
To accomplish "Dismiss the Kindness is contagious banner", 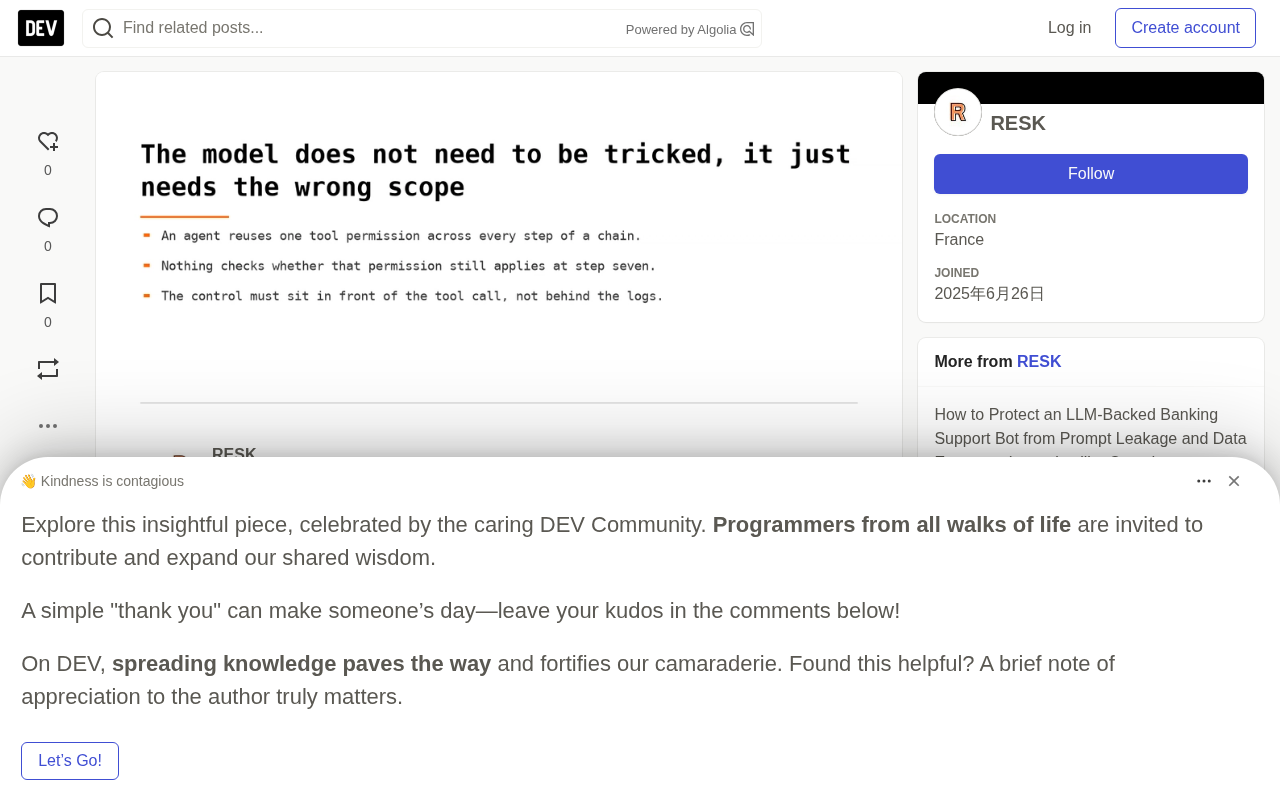I will pyautogui.click(x=1234, y=481).
